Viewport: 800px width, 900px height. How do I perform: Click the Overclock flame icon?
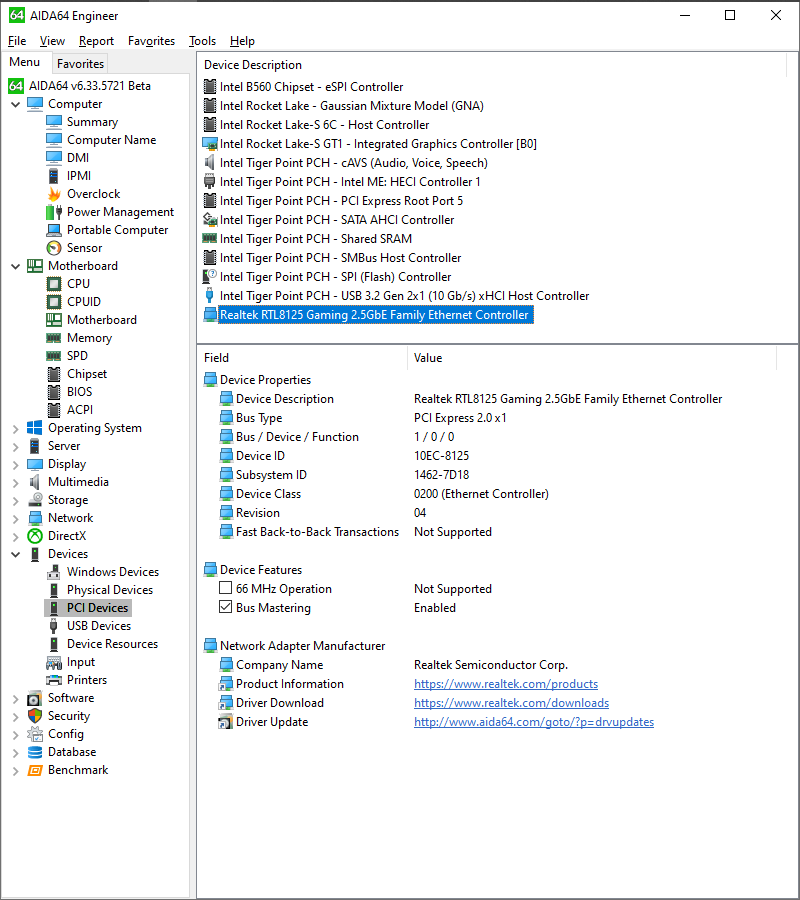point(54,194)
